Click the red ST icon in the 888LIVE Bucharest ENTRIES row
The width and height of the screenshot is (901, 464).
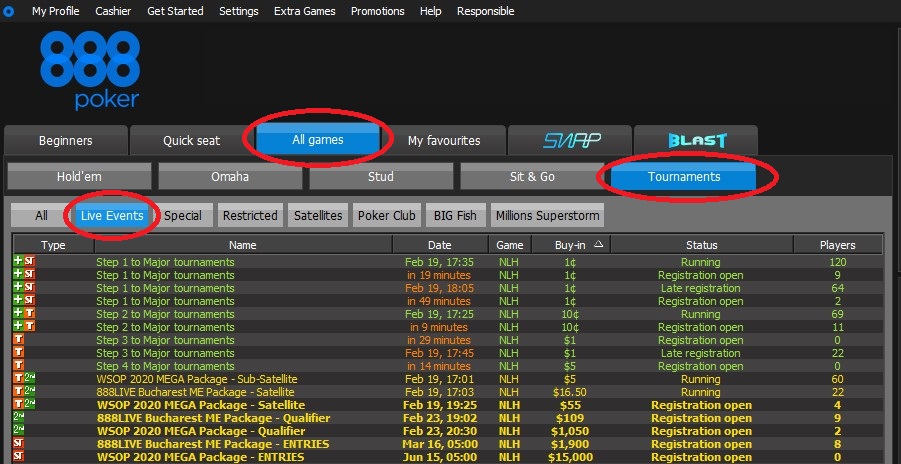tap(18, 444)
